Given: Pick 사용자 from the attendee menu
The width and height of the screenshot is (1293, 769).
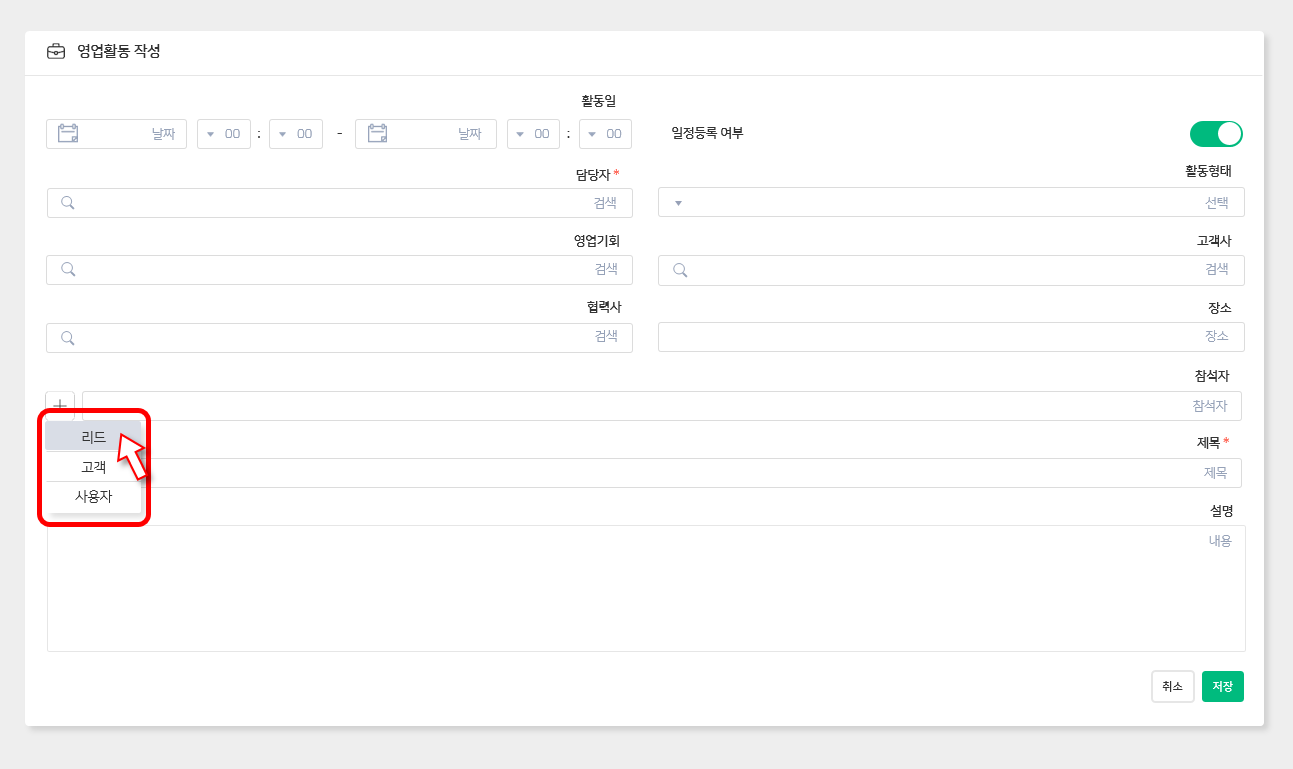Looking at the screenshot, I should (93, 496).
